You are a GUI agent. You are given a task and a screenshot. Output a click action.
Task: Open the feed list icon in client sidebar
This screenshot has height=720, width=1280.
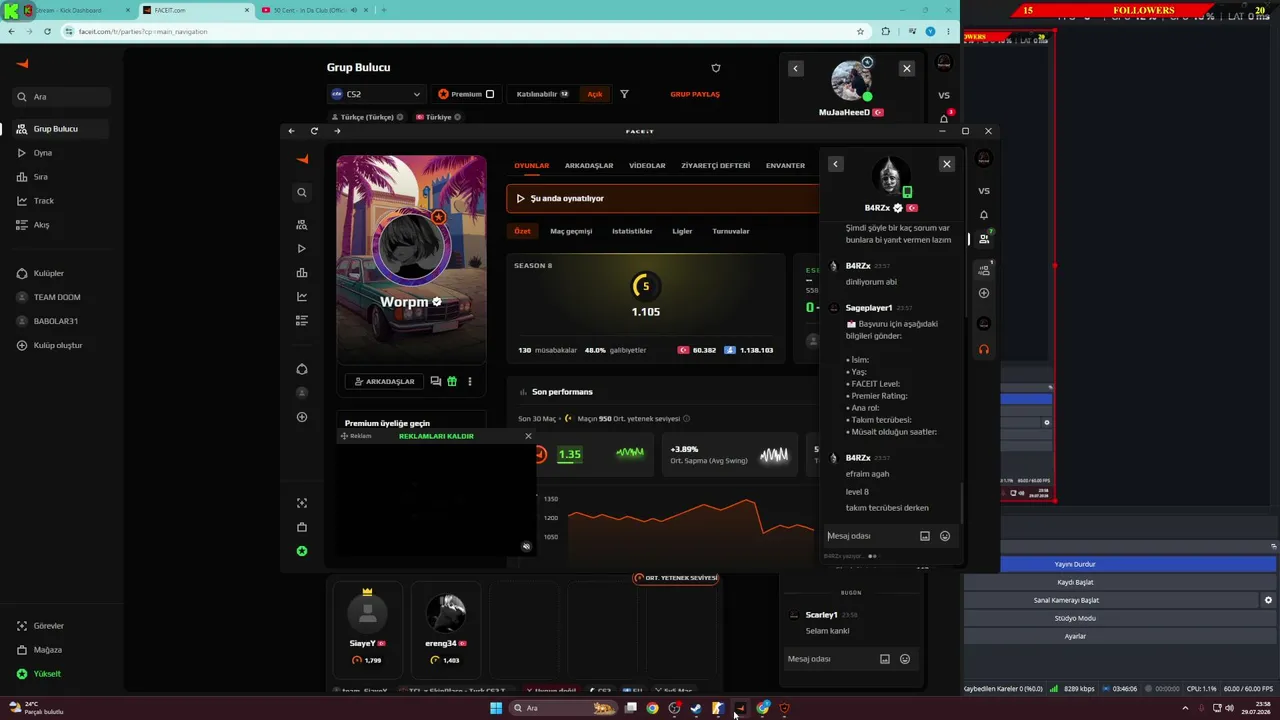[x=302, y=321]
